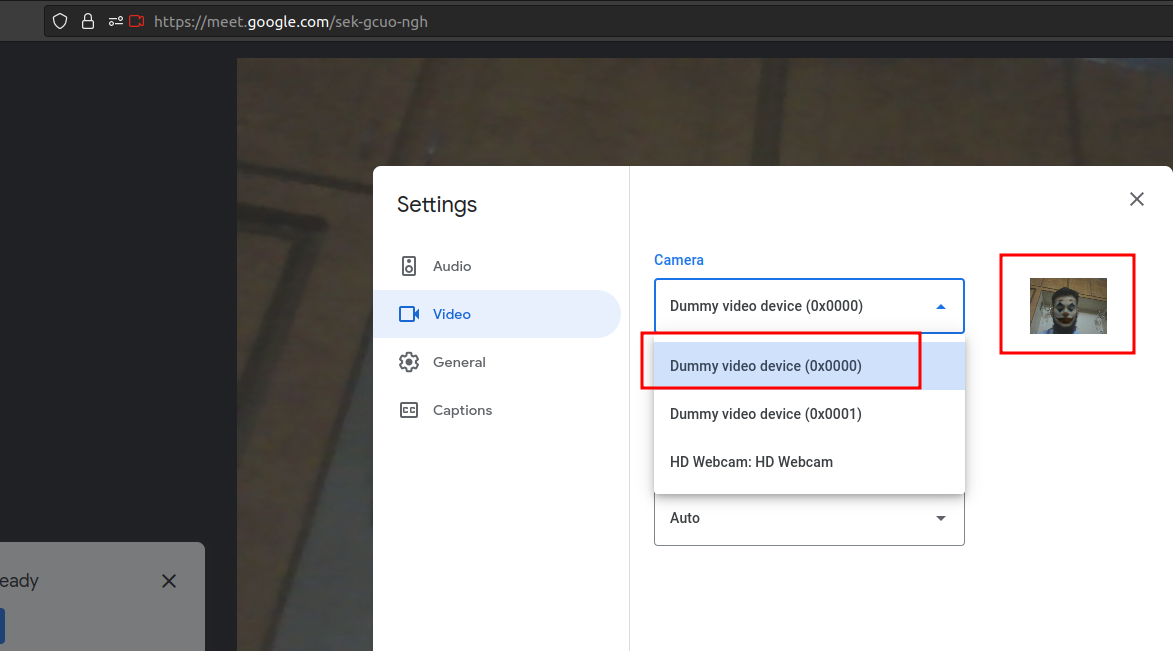Click the Audio speaker icon in Settings
Screen dimensions: 1173x651
(409, 266)
